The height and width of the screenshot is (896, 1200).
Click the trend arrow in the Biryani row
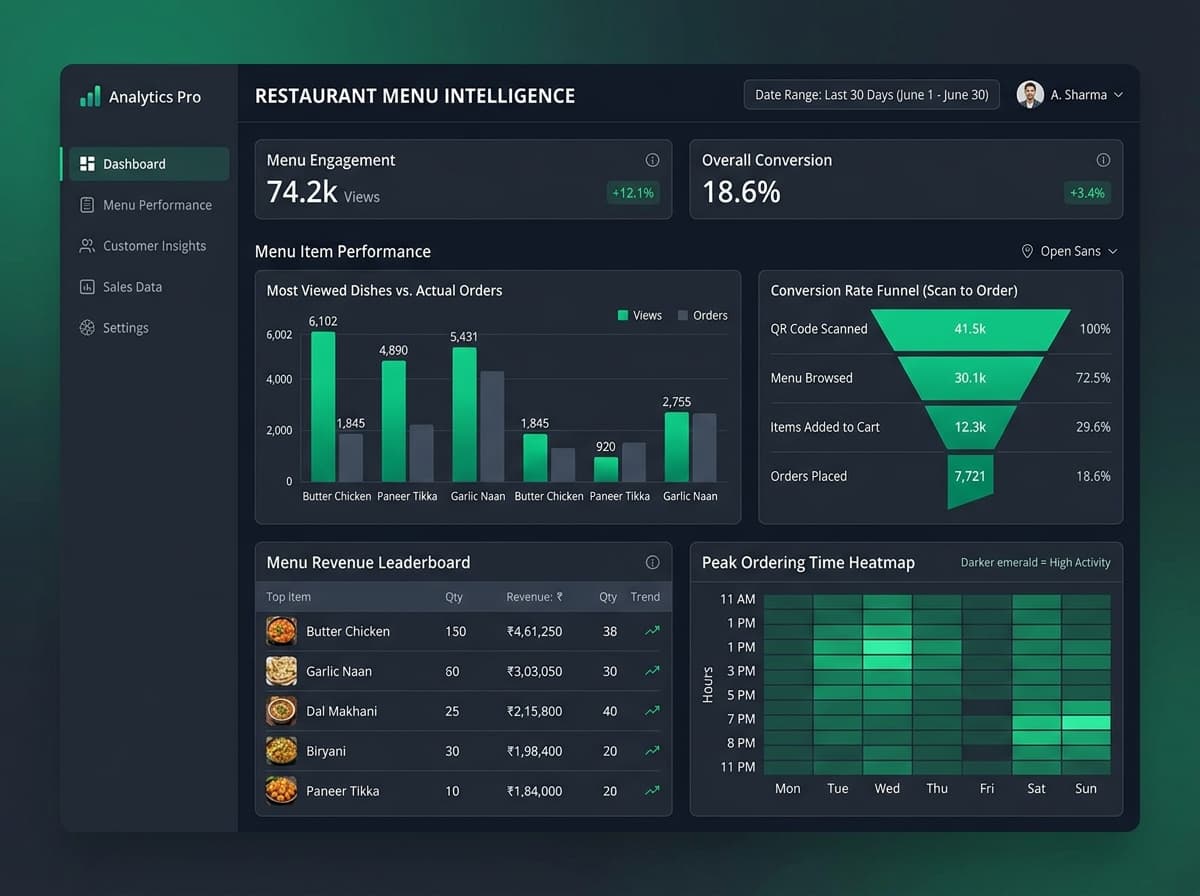click(652, 751)
